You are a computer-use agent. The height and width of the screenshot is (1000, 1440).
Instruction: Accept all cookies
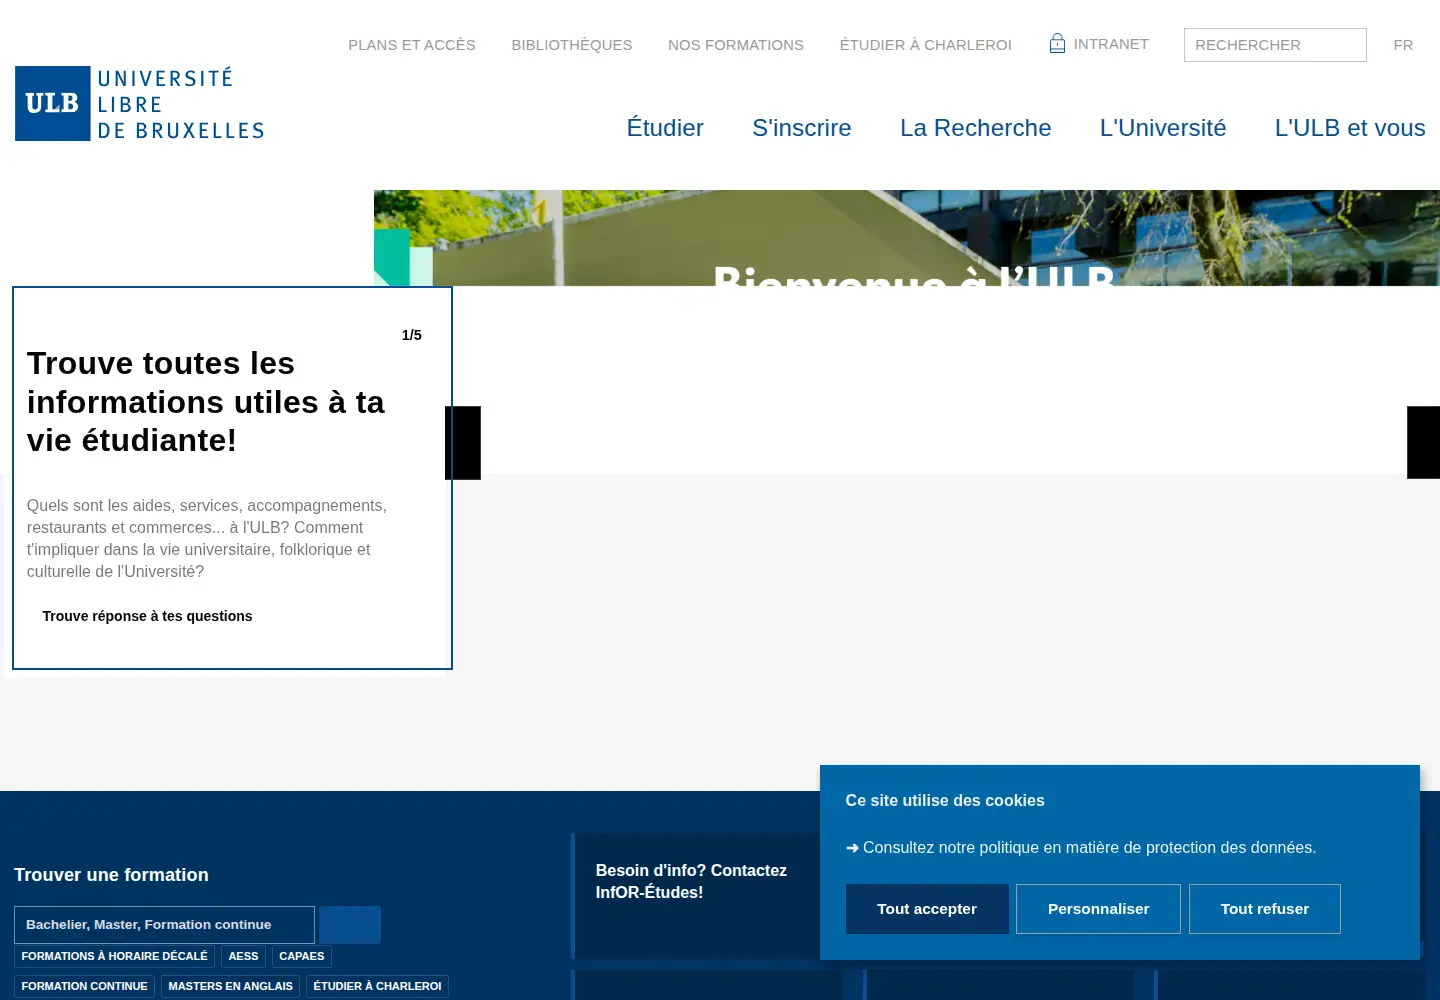tap(927, 909)
